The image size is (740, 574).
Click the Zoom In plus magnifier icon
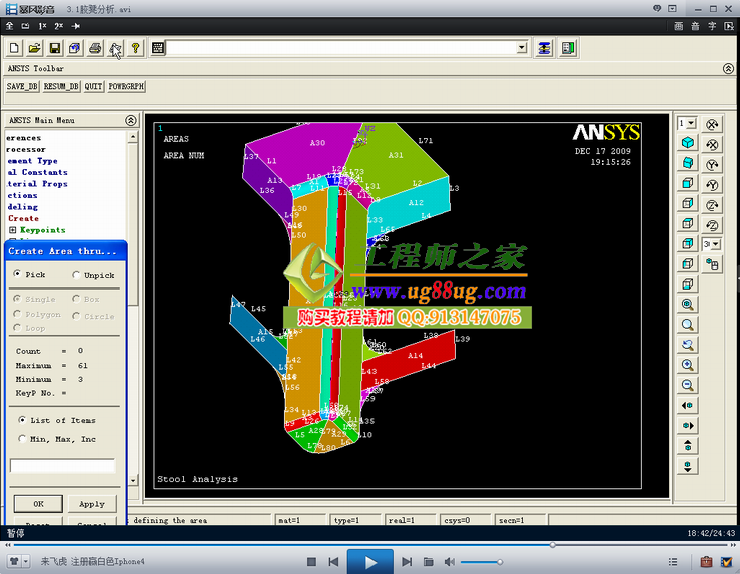(688, 365)
